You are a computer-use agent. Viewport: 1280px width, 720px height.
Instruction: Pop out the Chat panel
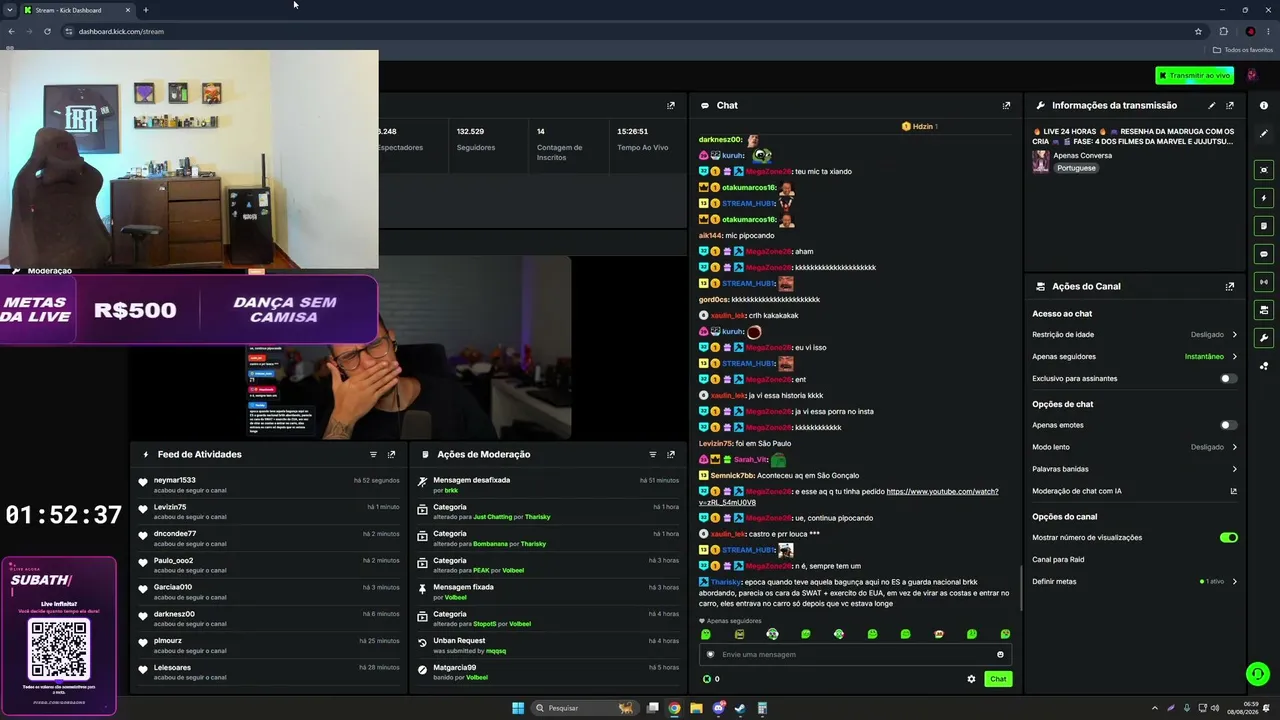(1006, 105)
